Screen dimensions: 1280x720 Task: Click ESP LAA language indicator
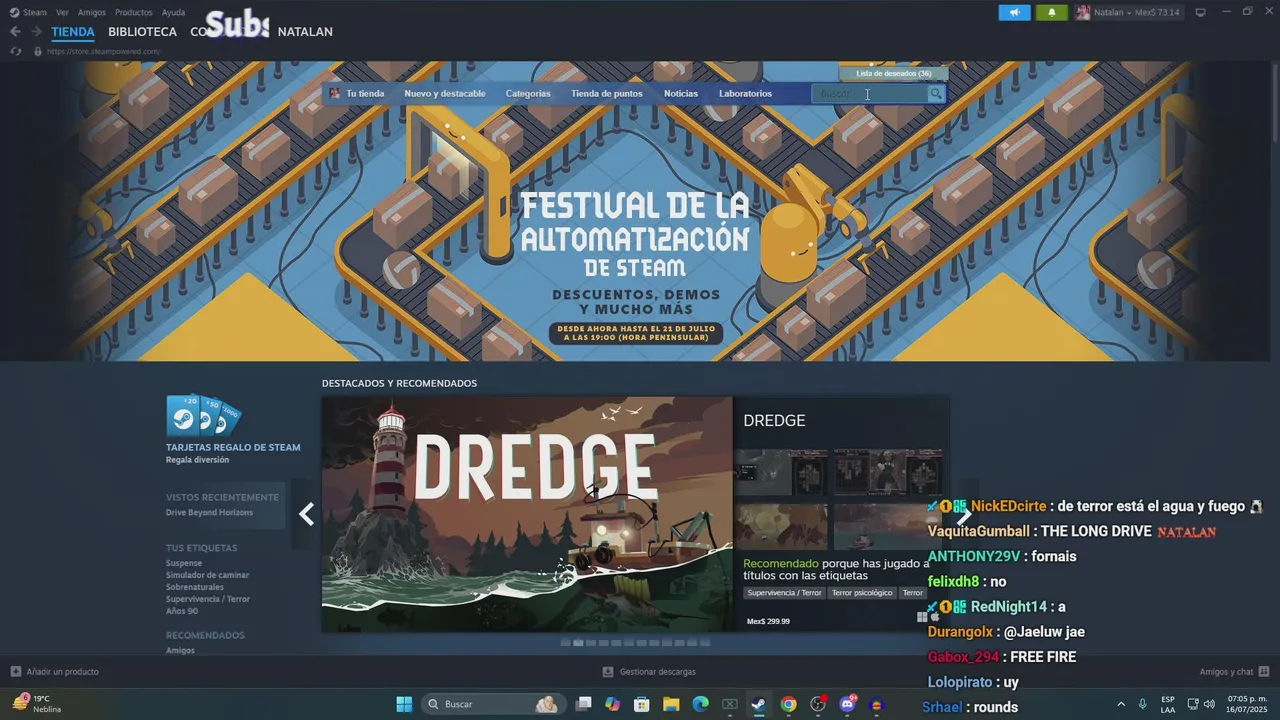tap(1168, 704)
